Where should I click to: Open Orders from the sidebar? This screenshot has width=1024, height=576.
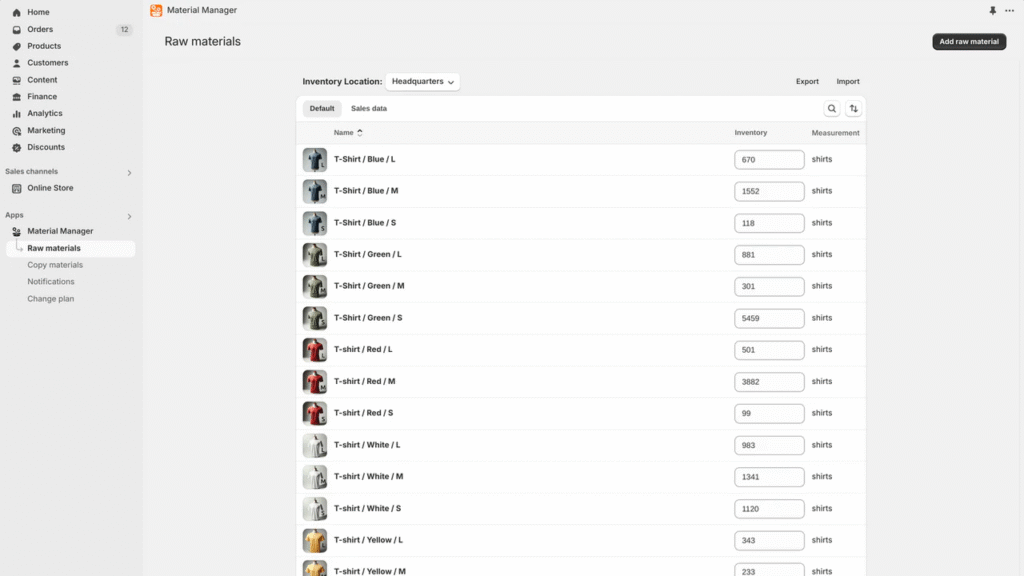pos(40,29)
